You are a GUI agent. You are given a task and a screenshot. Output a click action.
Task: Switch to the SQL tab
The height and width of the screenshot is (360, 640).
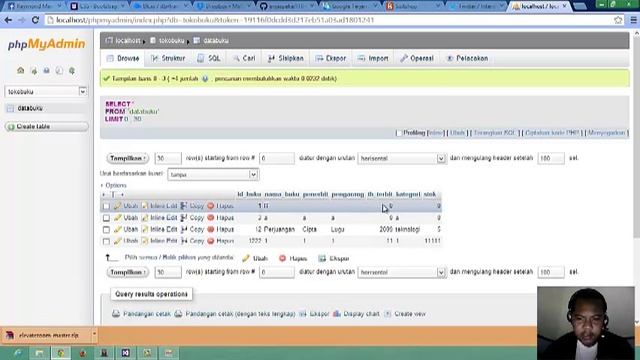[x=209, y=58]
